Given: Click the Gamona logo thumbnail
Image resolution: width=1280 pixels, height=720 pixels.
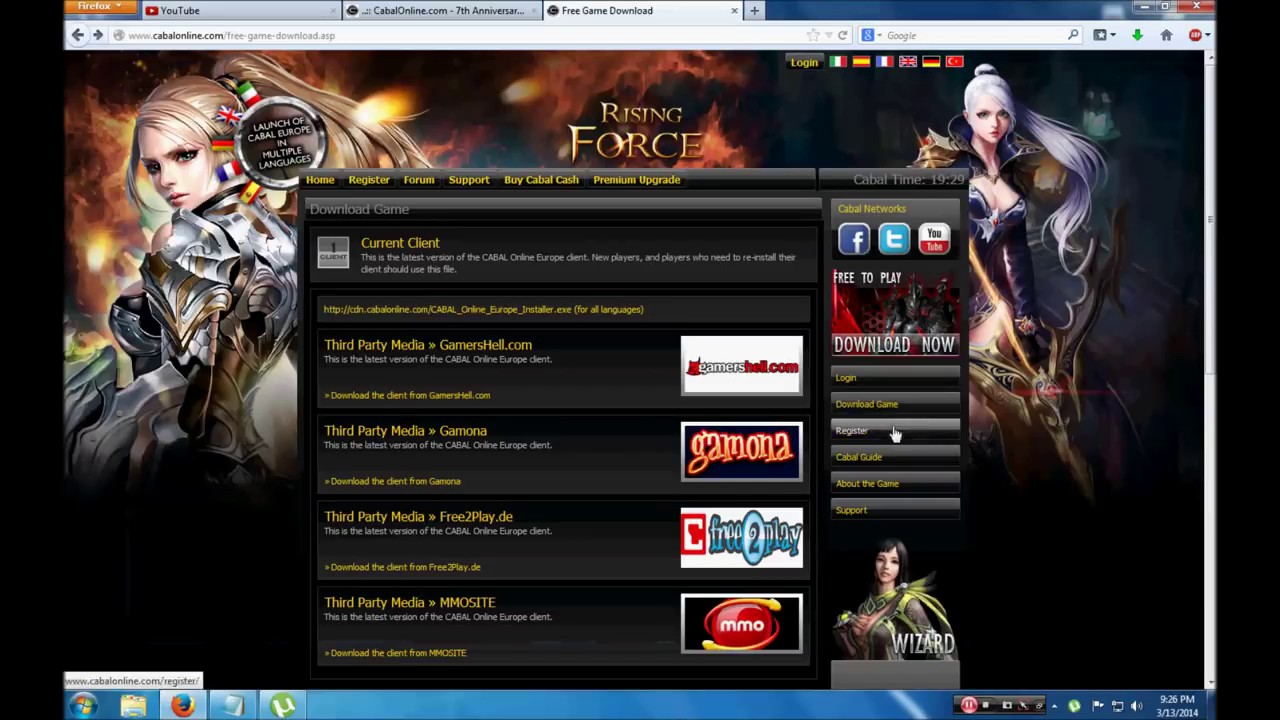Looking at the screenshot, I should tap(741, 452).
